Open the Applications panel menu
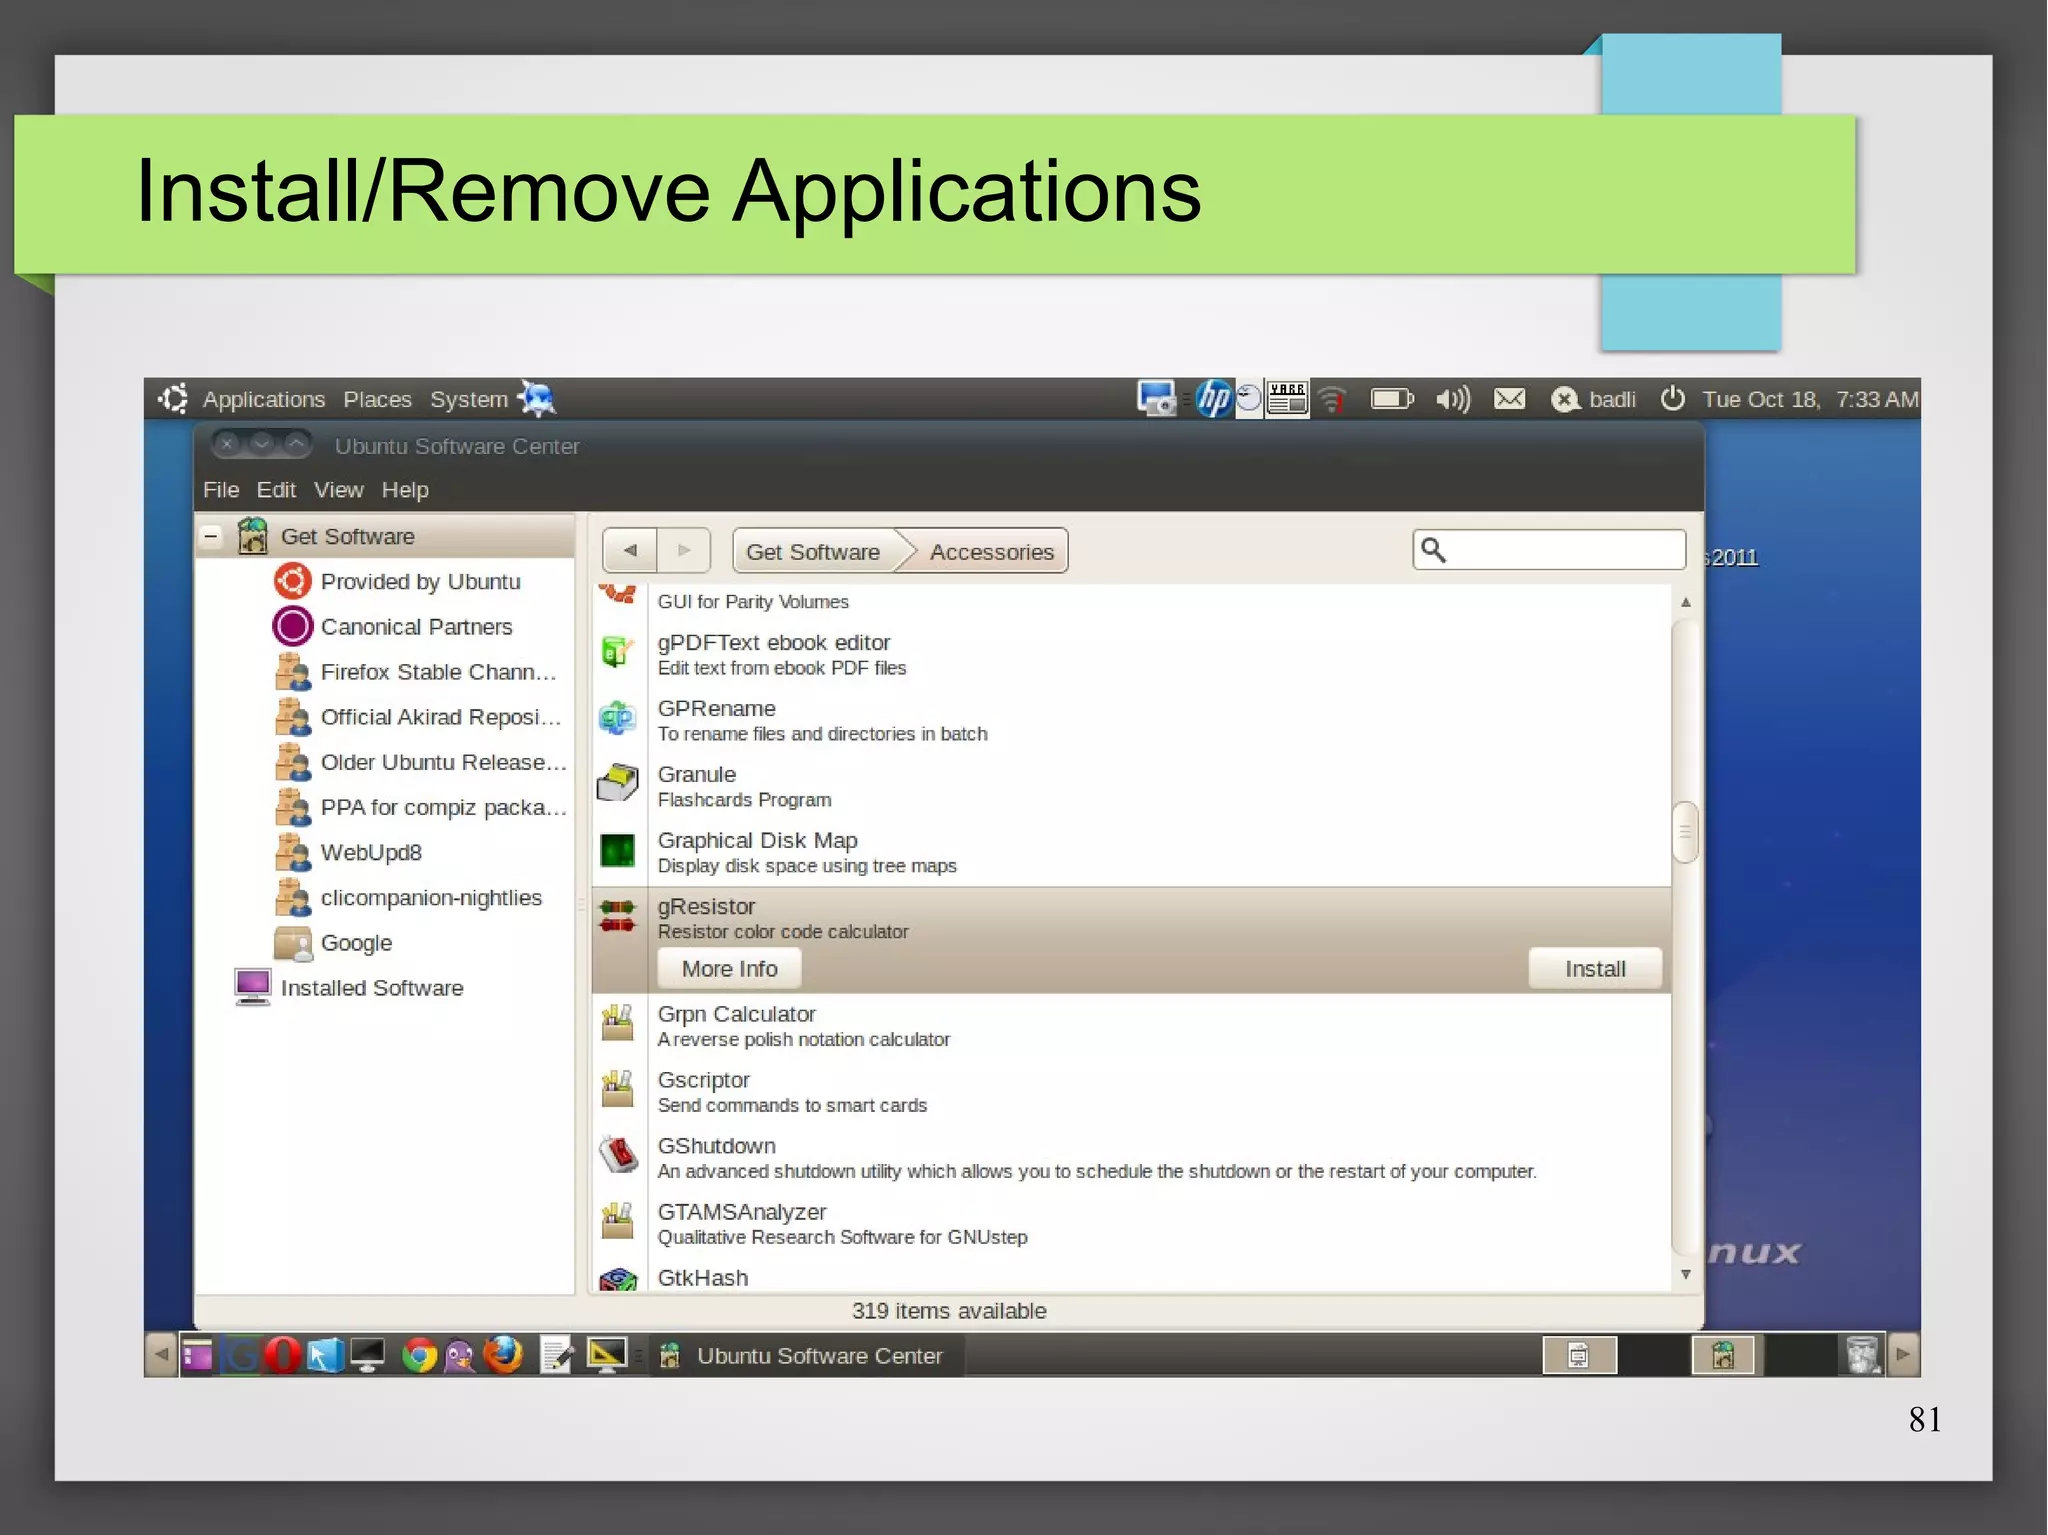The height and width of the screenshot is (1535, 2048). pyautogui.click(x=264, y=399)
